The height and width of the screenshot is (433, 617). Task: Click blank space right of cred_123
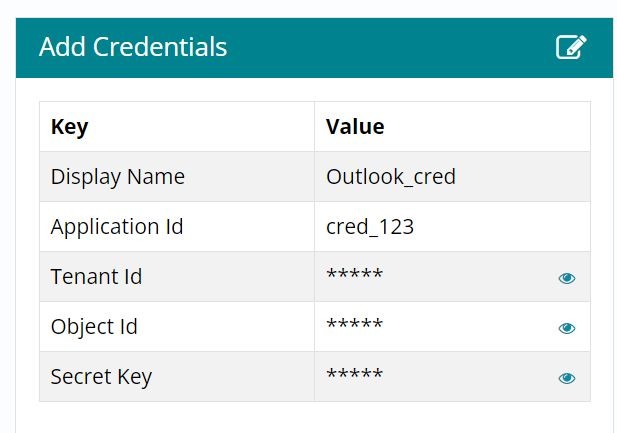[500, 227]
